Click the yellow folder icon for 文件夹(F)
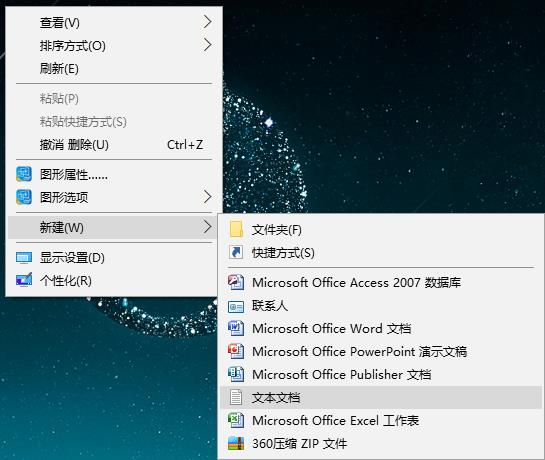Screen dimensions: 545x460 point(236,229)
